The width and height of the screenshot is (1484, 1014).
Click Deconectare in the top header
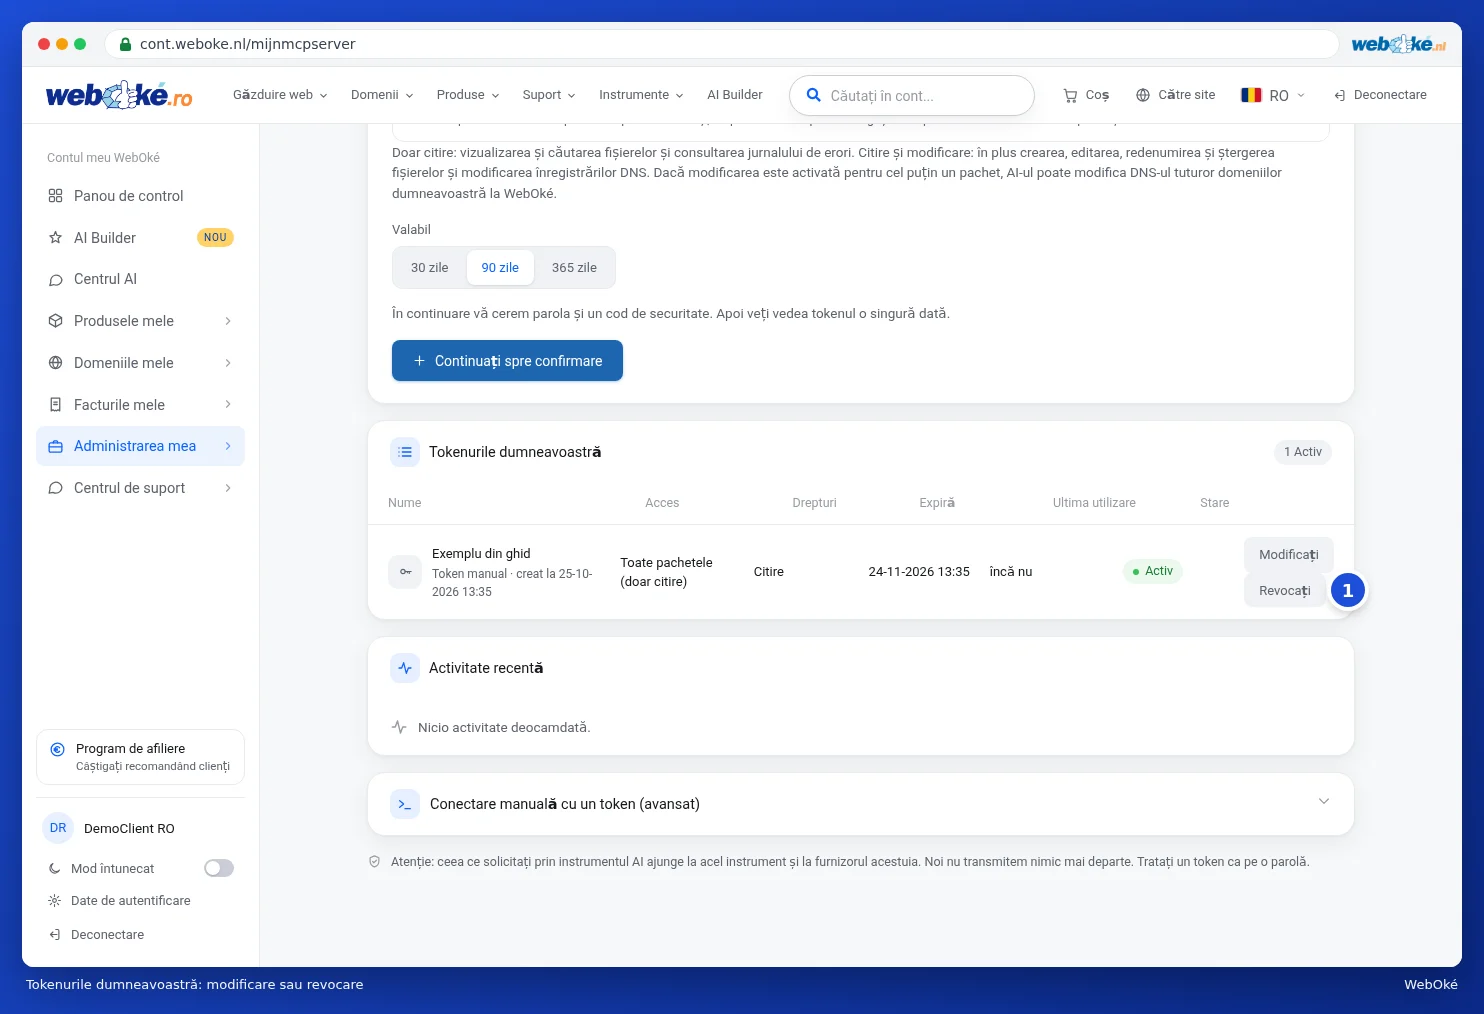tap(1380, 95)
